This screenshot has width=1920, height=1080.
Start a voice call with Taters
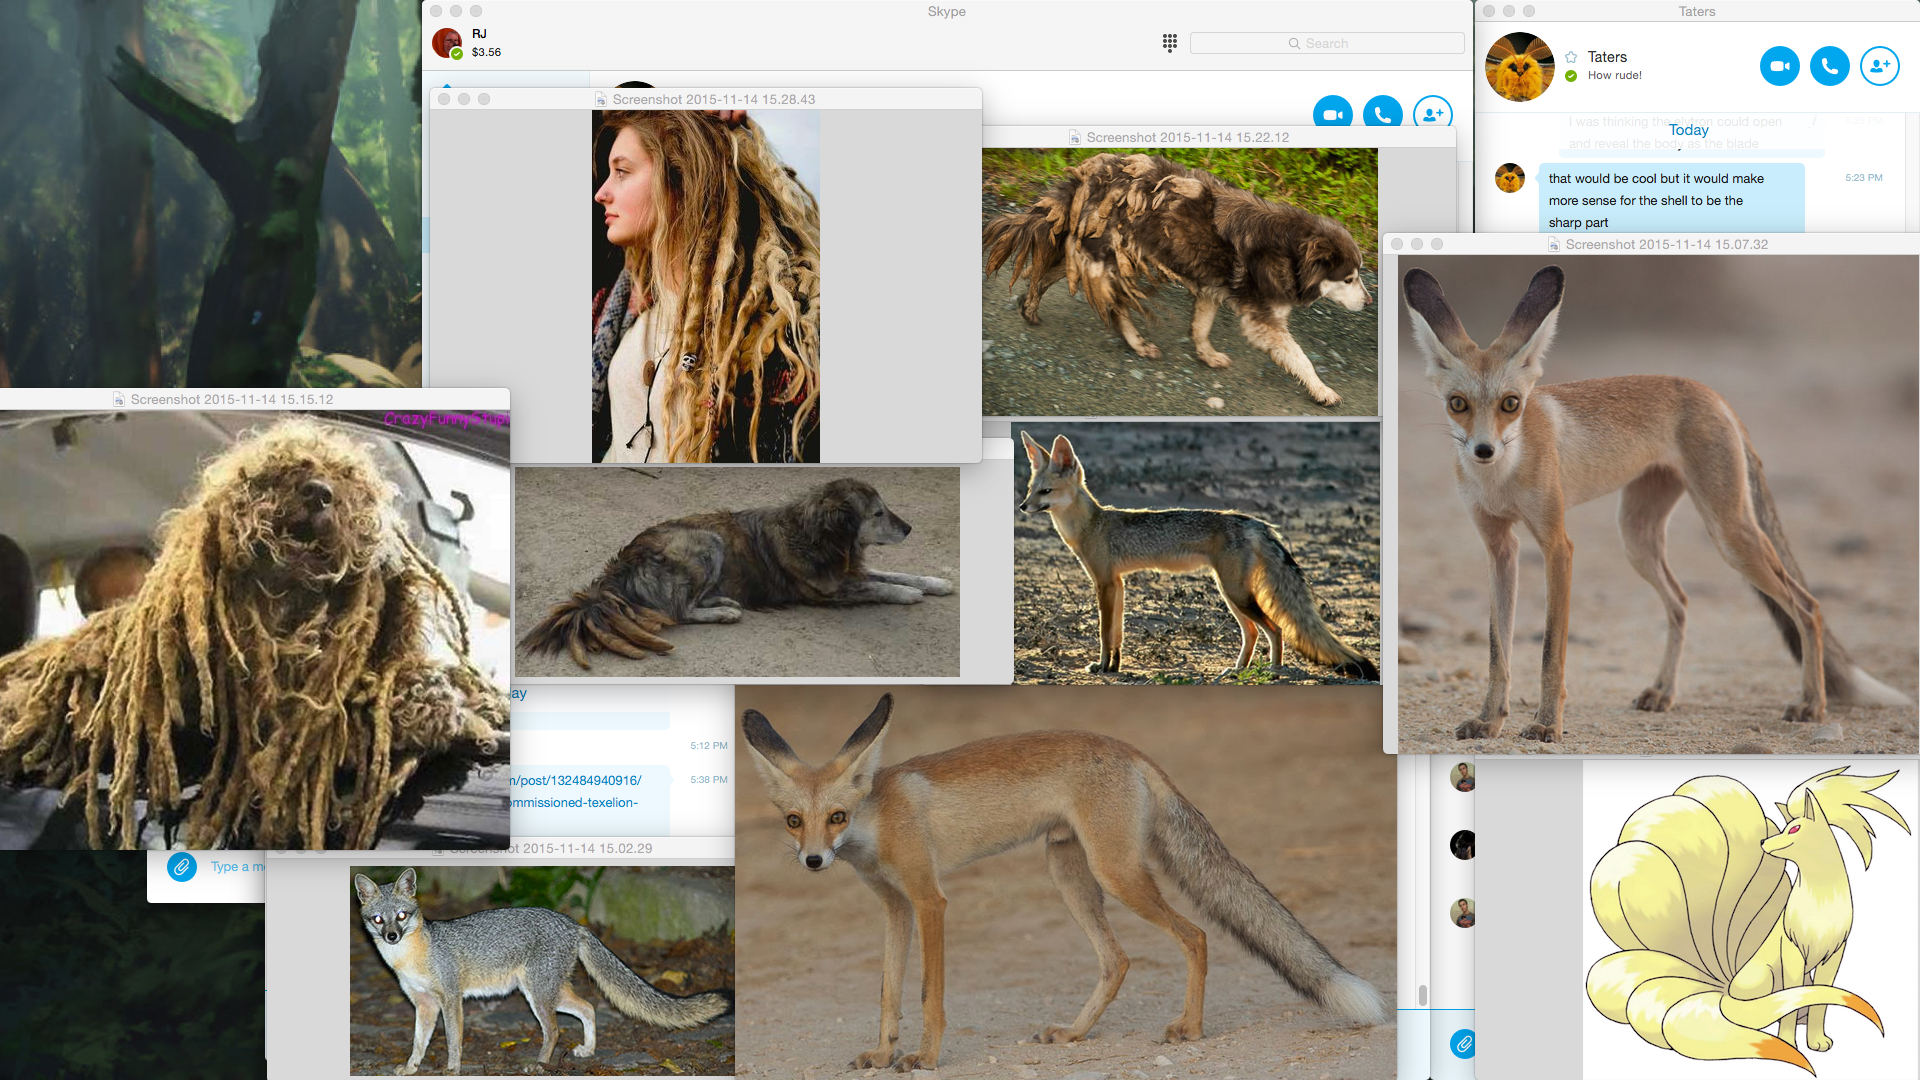tap(1829, 66)
